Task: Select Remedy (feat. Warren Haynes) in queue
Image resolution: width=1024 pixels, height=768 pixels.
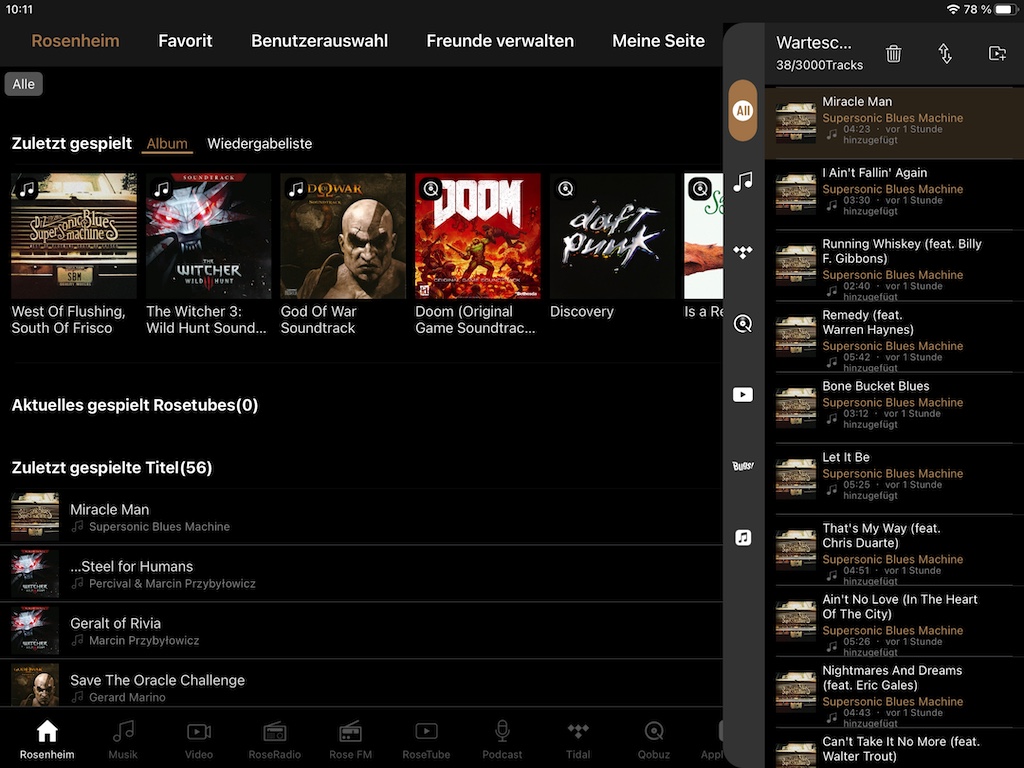Action: [894, 337]
